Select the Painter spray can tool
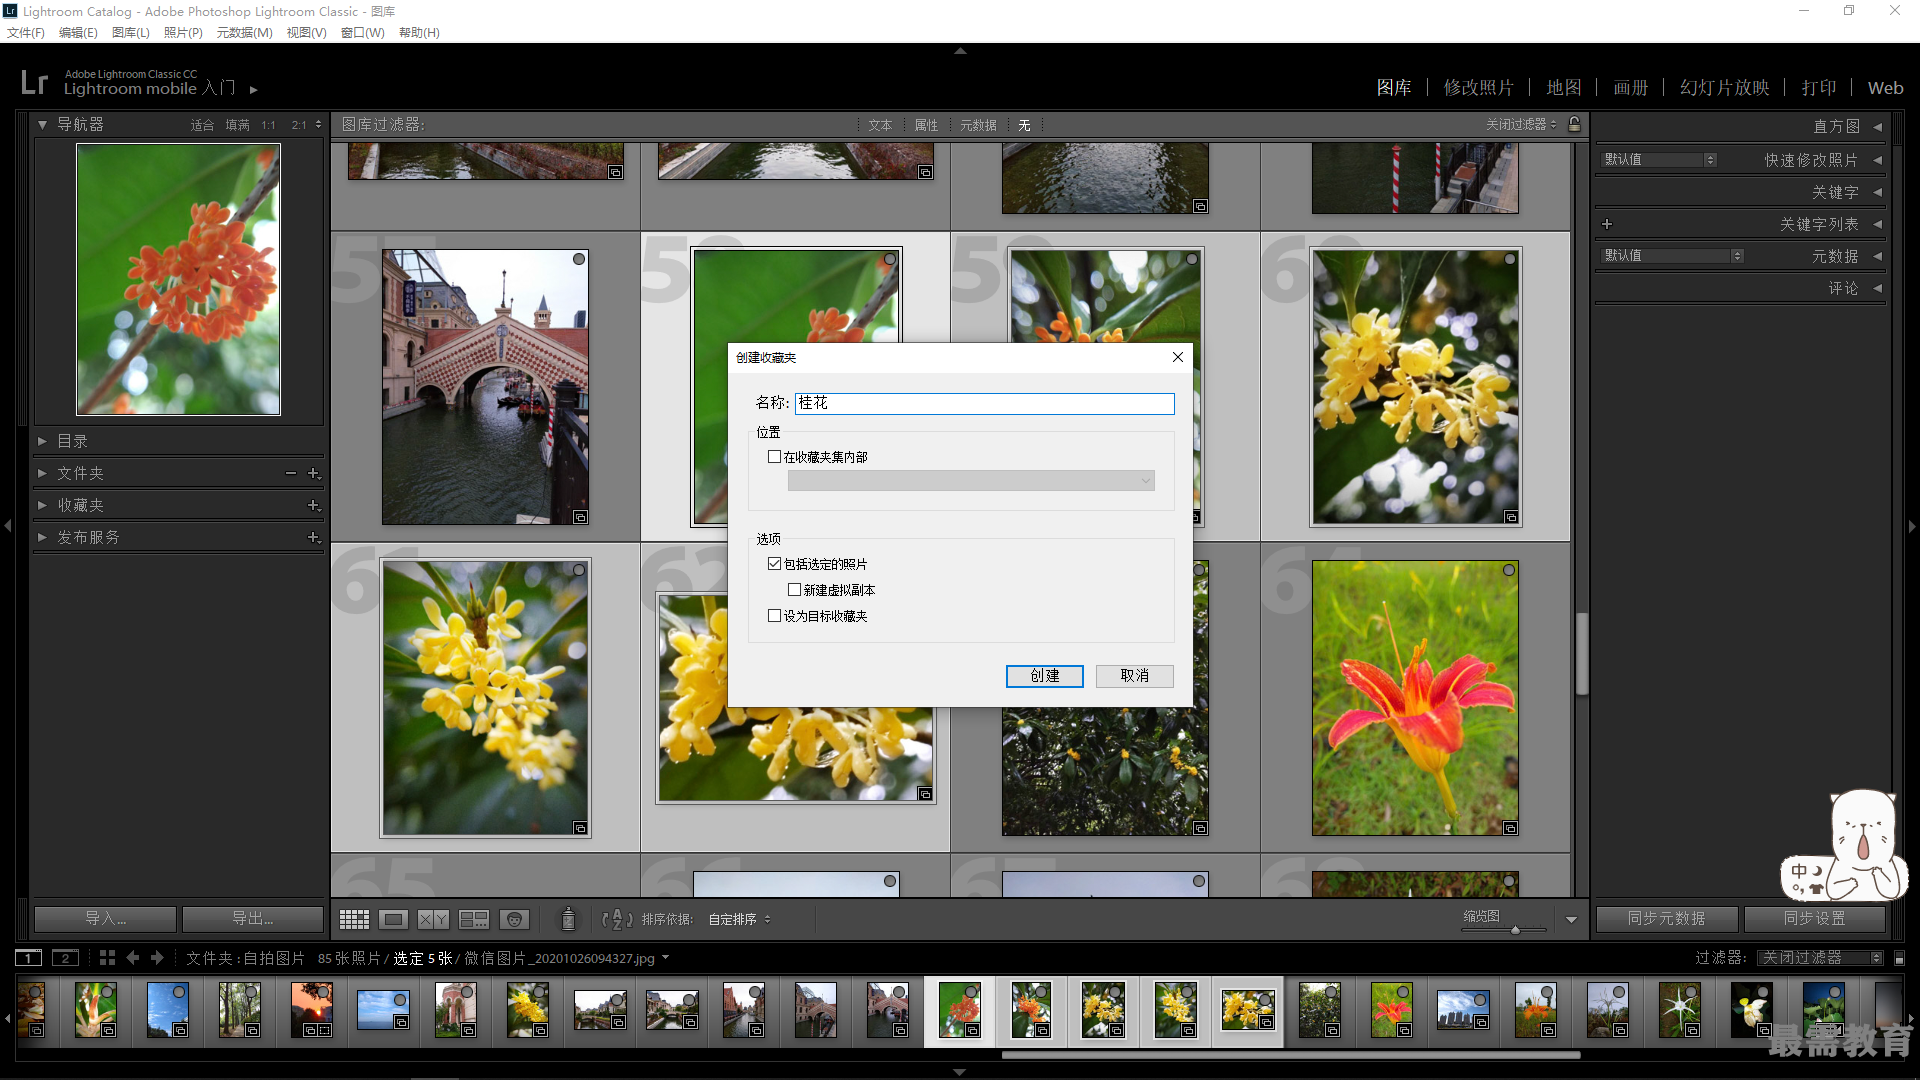Viewport: 1920px width, 1080px height. point(568,919)
